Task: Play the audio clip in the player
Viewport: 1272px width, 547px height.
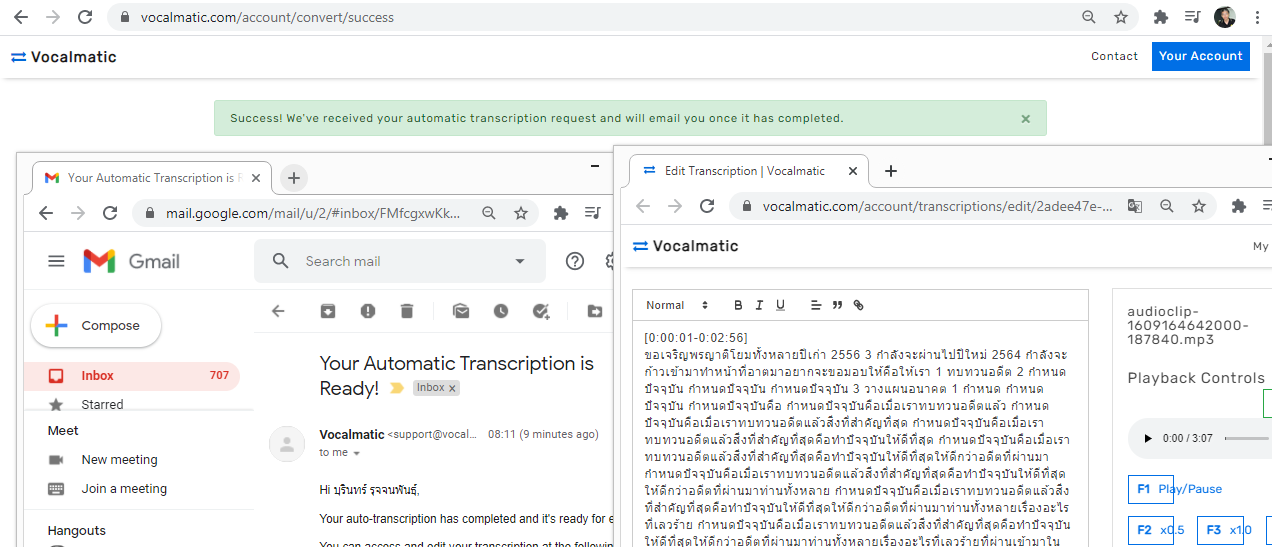Action: (x=1148, y=438)
